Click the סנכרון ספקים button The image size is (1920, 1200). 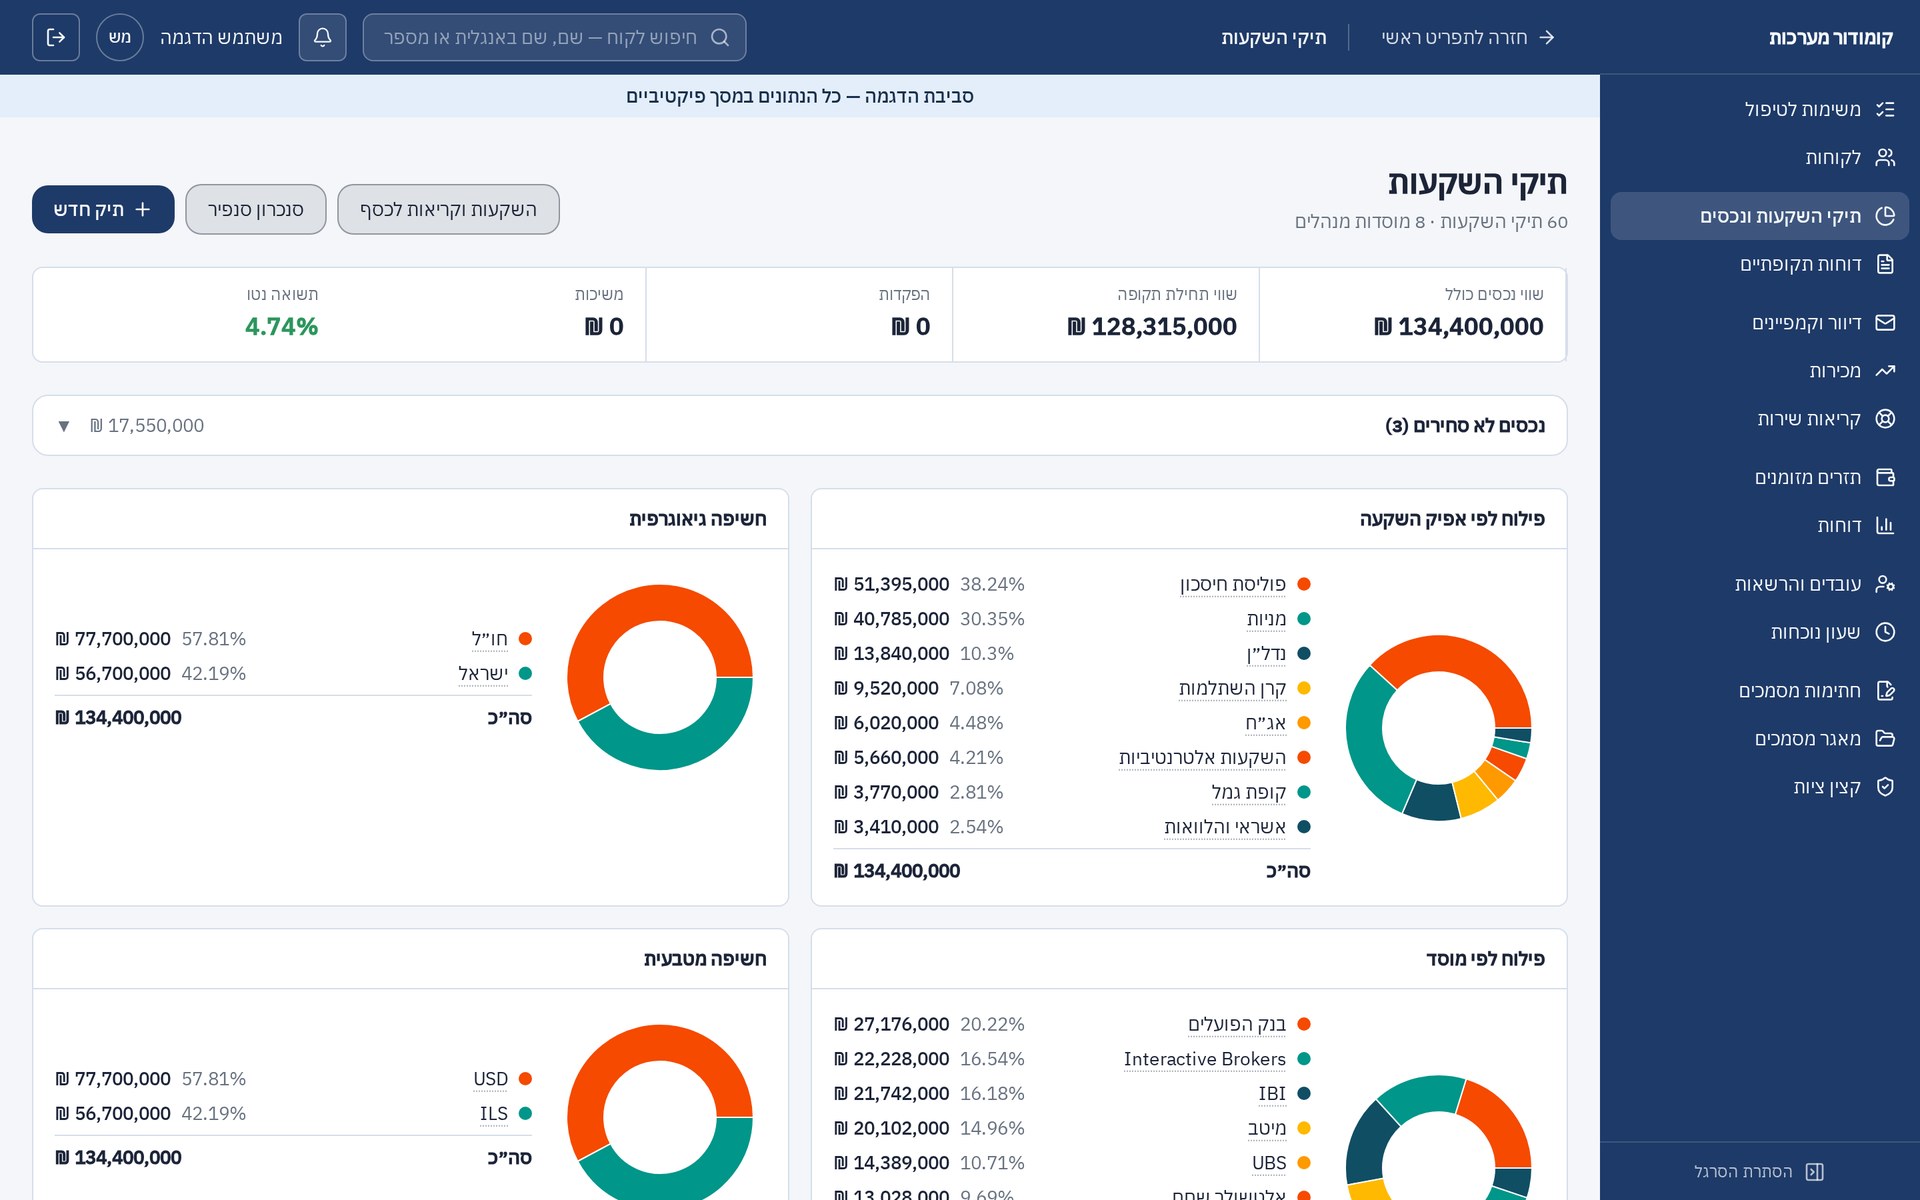coord(256,209)
